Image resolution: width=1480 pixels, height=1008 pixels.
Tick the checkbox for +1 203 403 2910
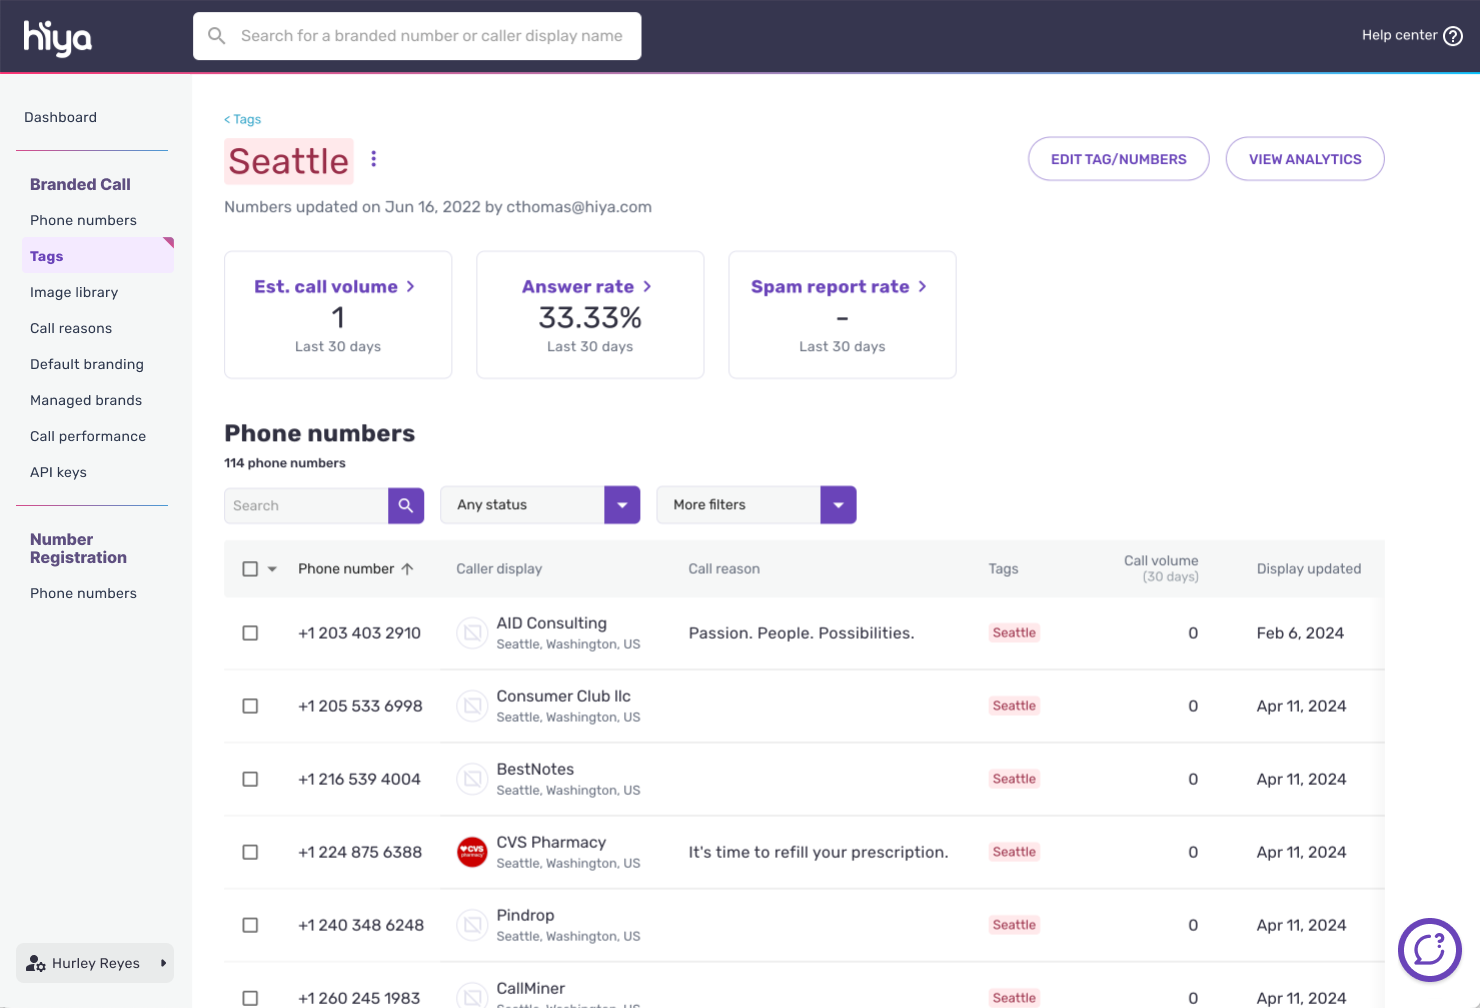point(250,633)
